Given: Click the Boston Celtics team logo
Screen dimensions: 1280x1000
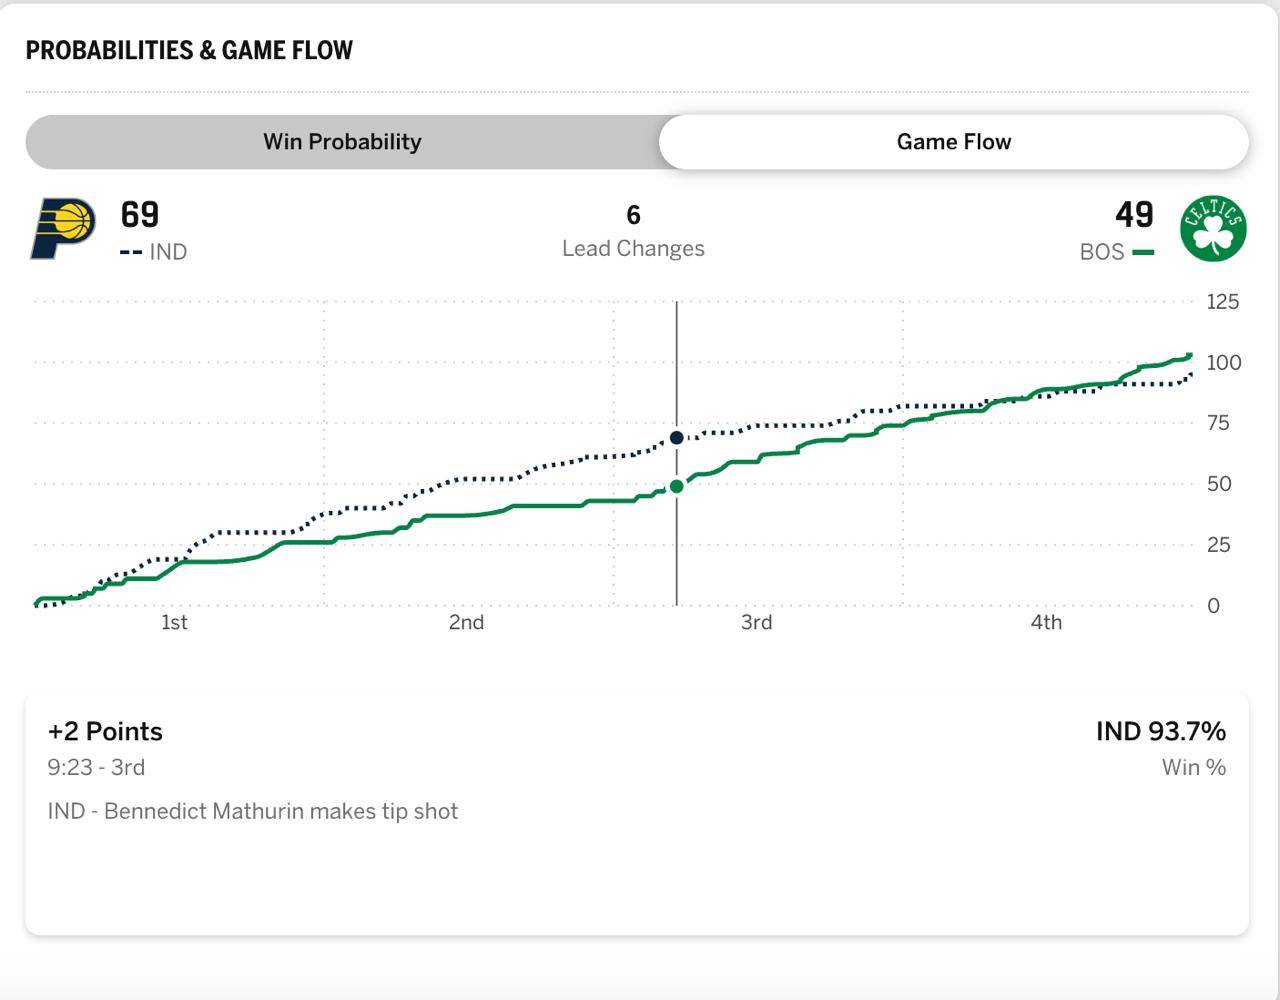Looking at the screenshot, I should tap(1213, 229).
